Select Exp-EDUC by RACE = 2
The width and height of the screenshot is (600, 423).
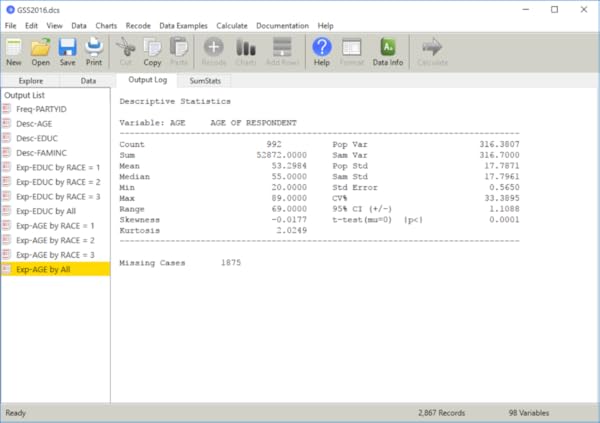[58, 182]
